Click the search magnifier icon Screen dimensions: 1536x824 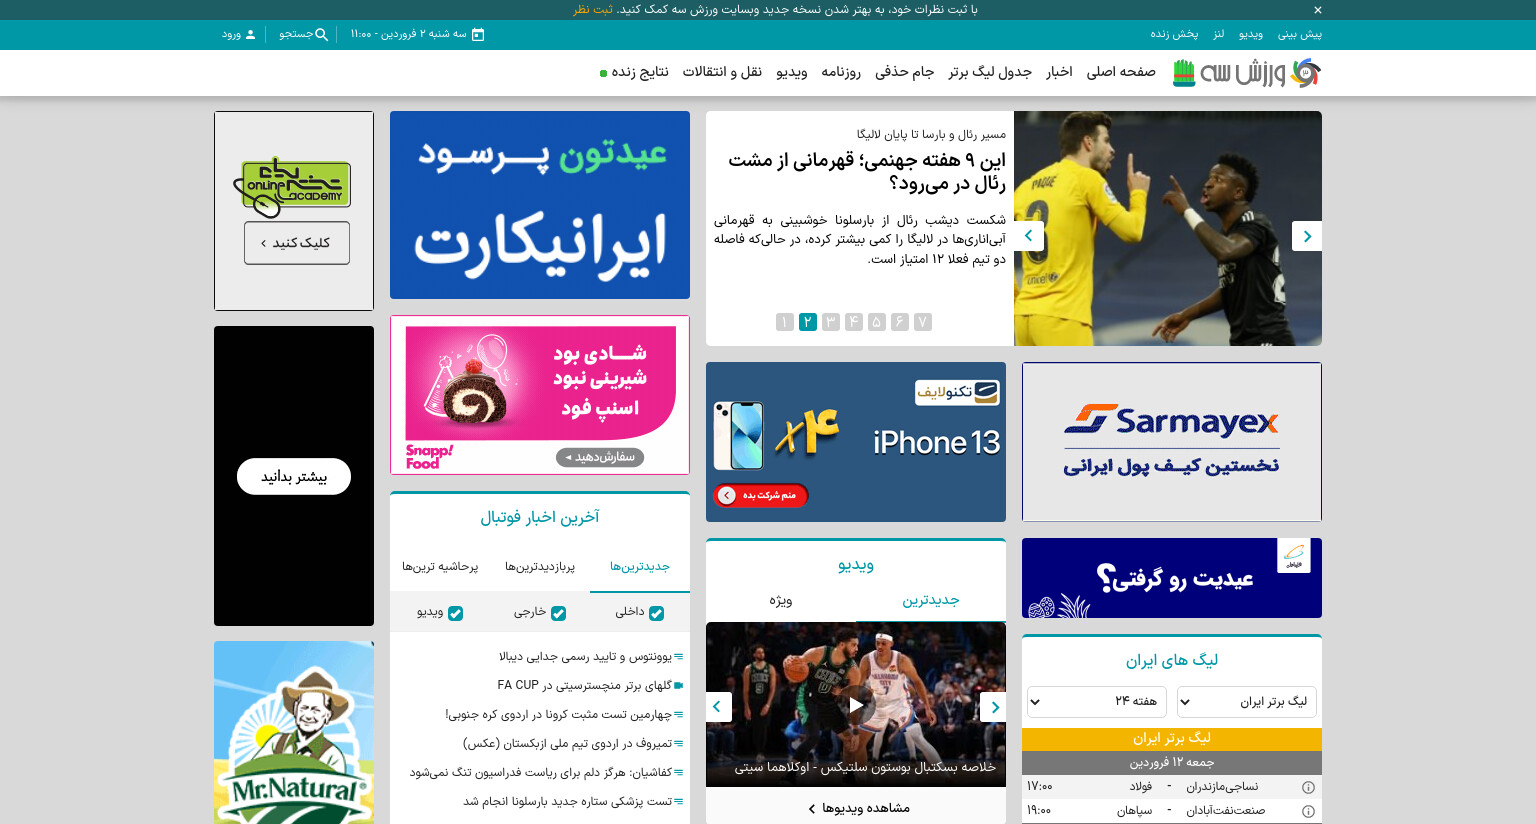[321, 34]
